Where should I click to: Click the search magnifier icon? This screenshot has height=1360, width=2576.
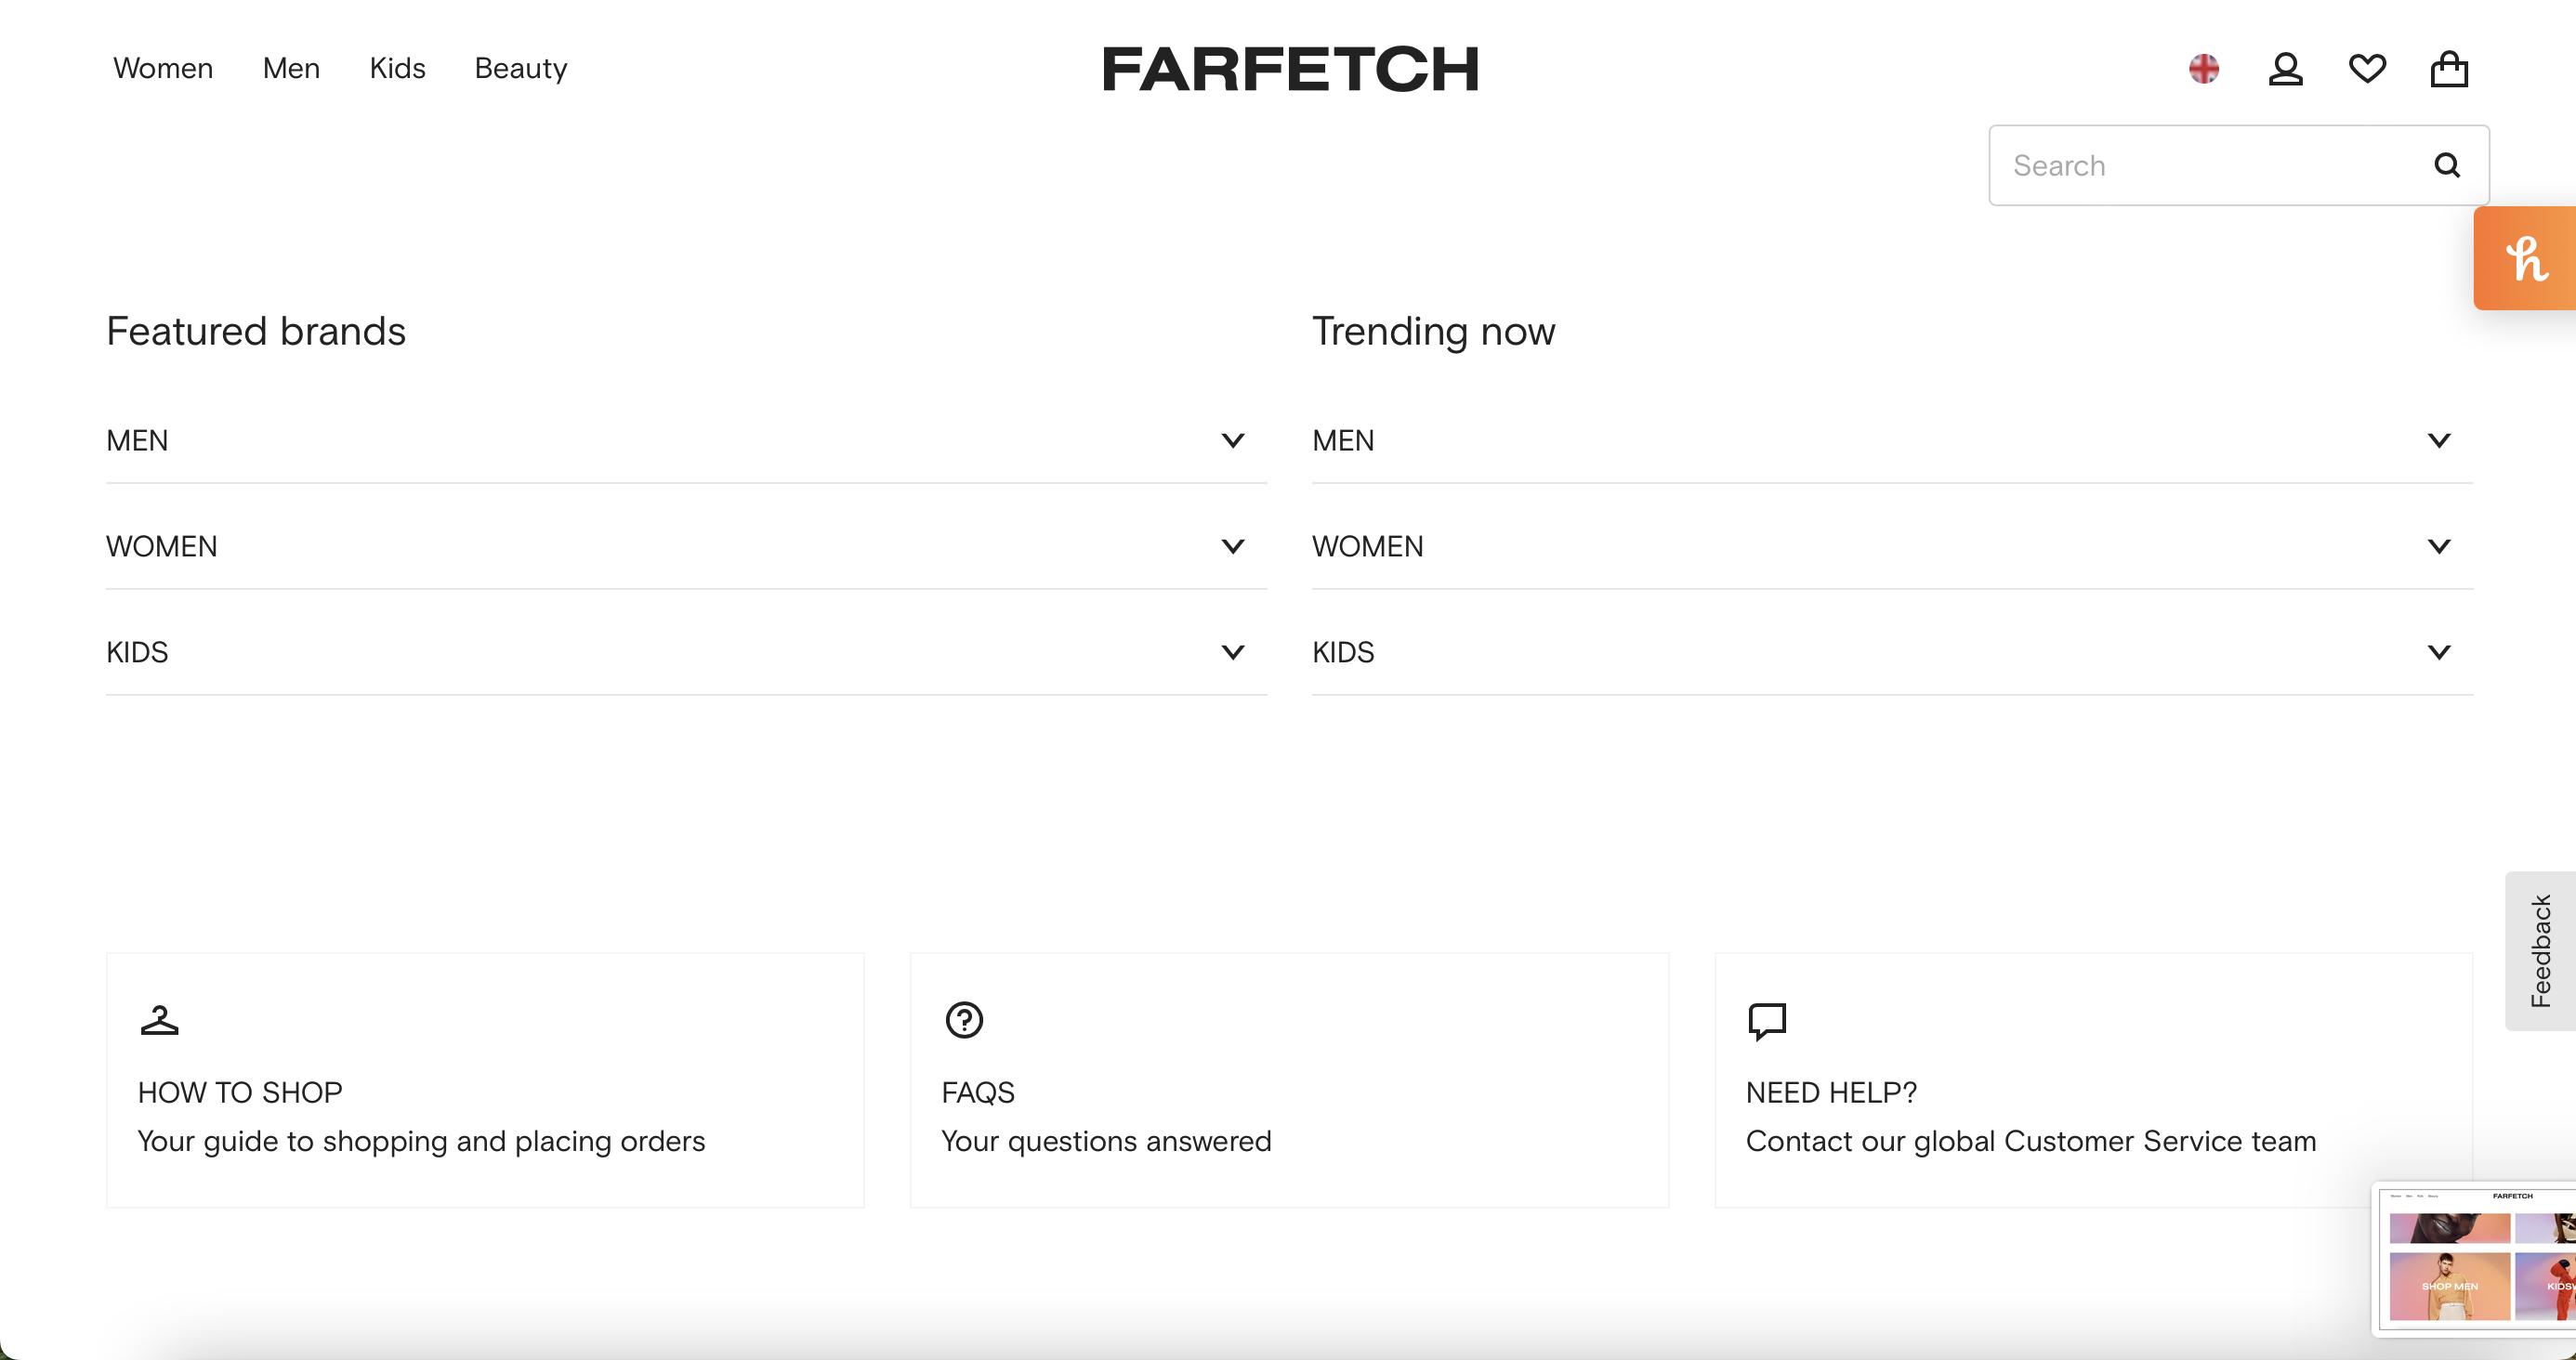click(x=2446, y=165)
